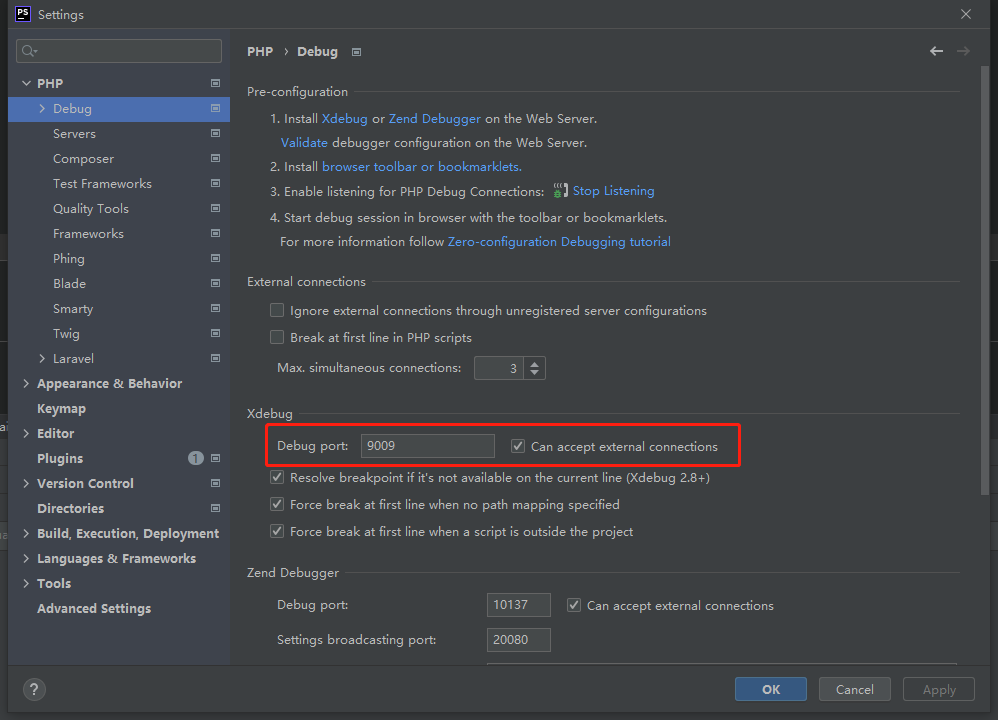
Task: Decrease max simultaneous connections with down arrow
Action: coord(535,372)
